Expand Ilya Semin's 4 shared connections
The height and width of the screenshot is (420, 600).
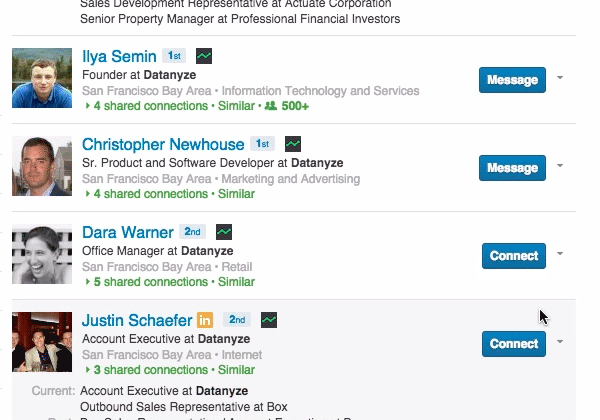(147, 106)
